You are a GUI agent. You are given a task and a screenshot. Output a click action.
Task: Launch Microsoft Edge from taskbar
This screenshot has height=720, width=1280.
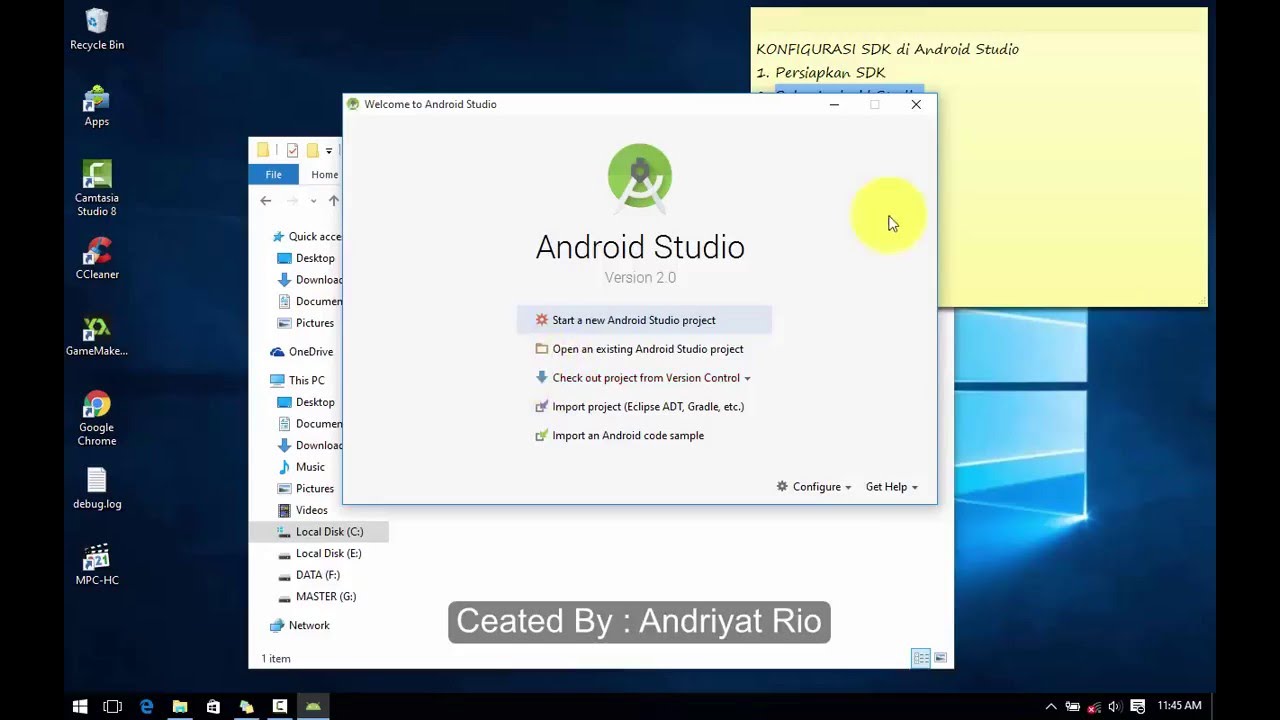[x=147, y=706]
